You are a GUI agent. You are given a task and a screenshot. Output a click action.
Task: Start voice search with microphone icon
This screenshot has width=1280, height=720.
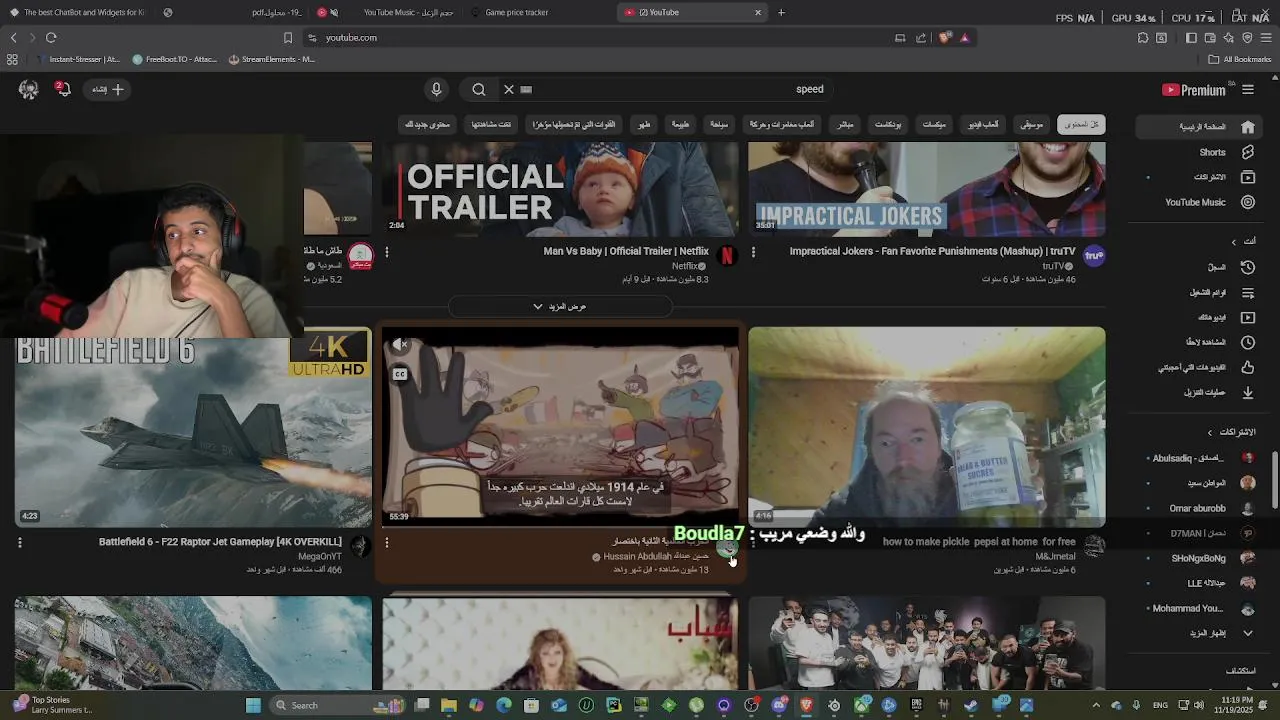coord(436,89)
